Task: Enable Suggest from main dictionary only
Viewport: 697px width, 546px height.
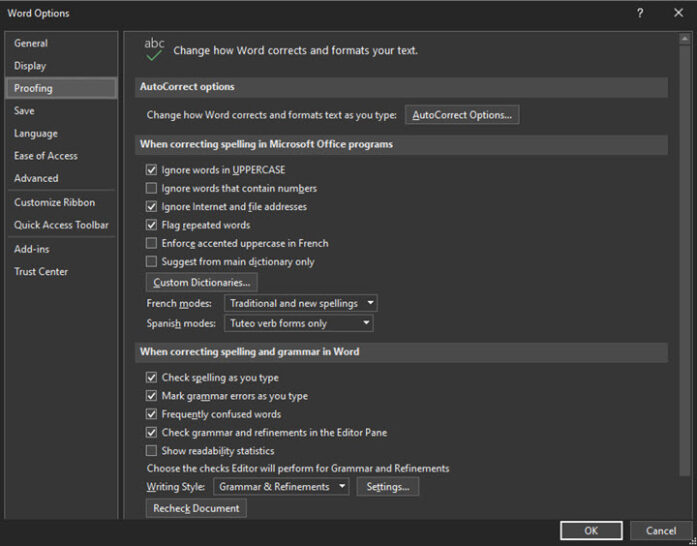Action: (x=152, y=261)
